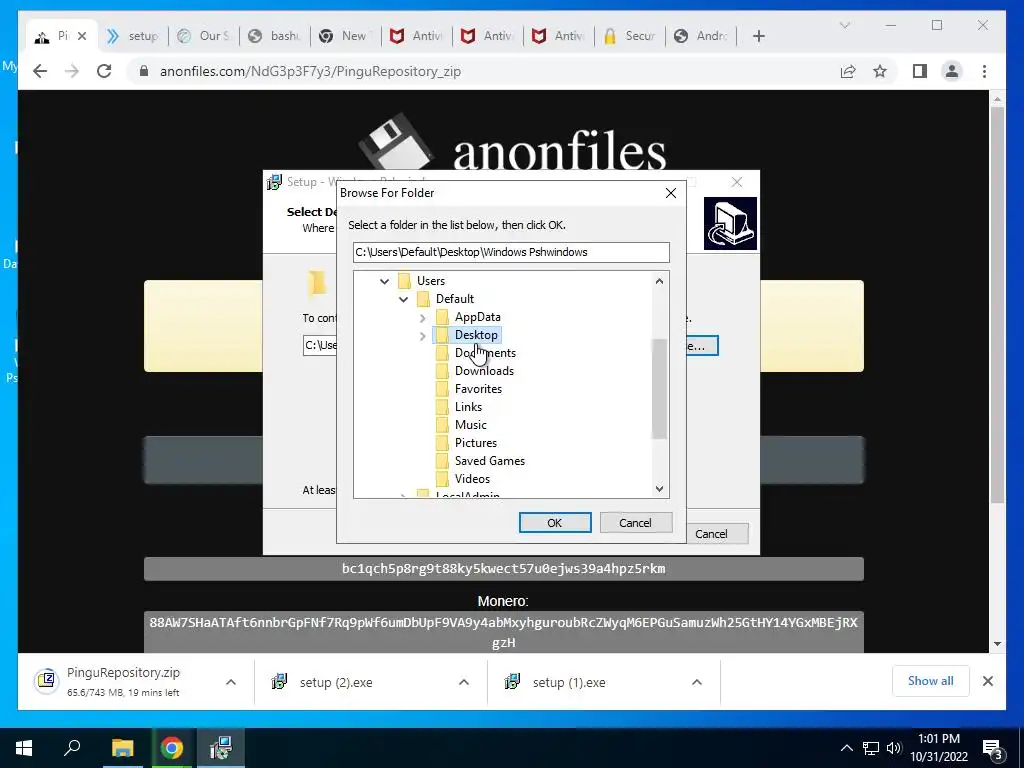The image size is (1024, 768).
Task: Click the folder tree scrollbar thumb
Action: click(660, 389)
